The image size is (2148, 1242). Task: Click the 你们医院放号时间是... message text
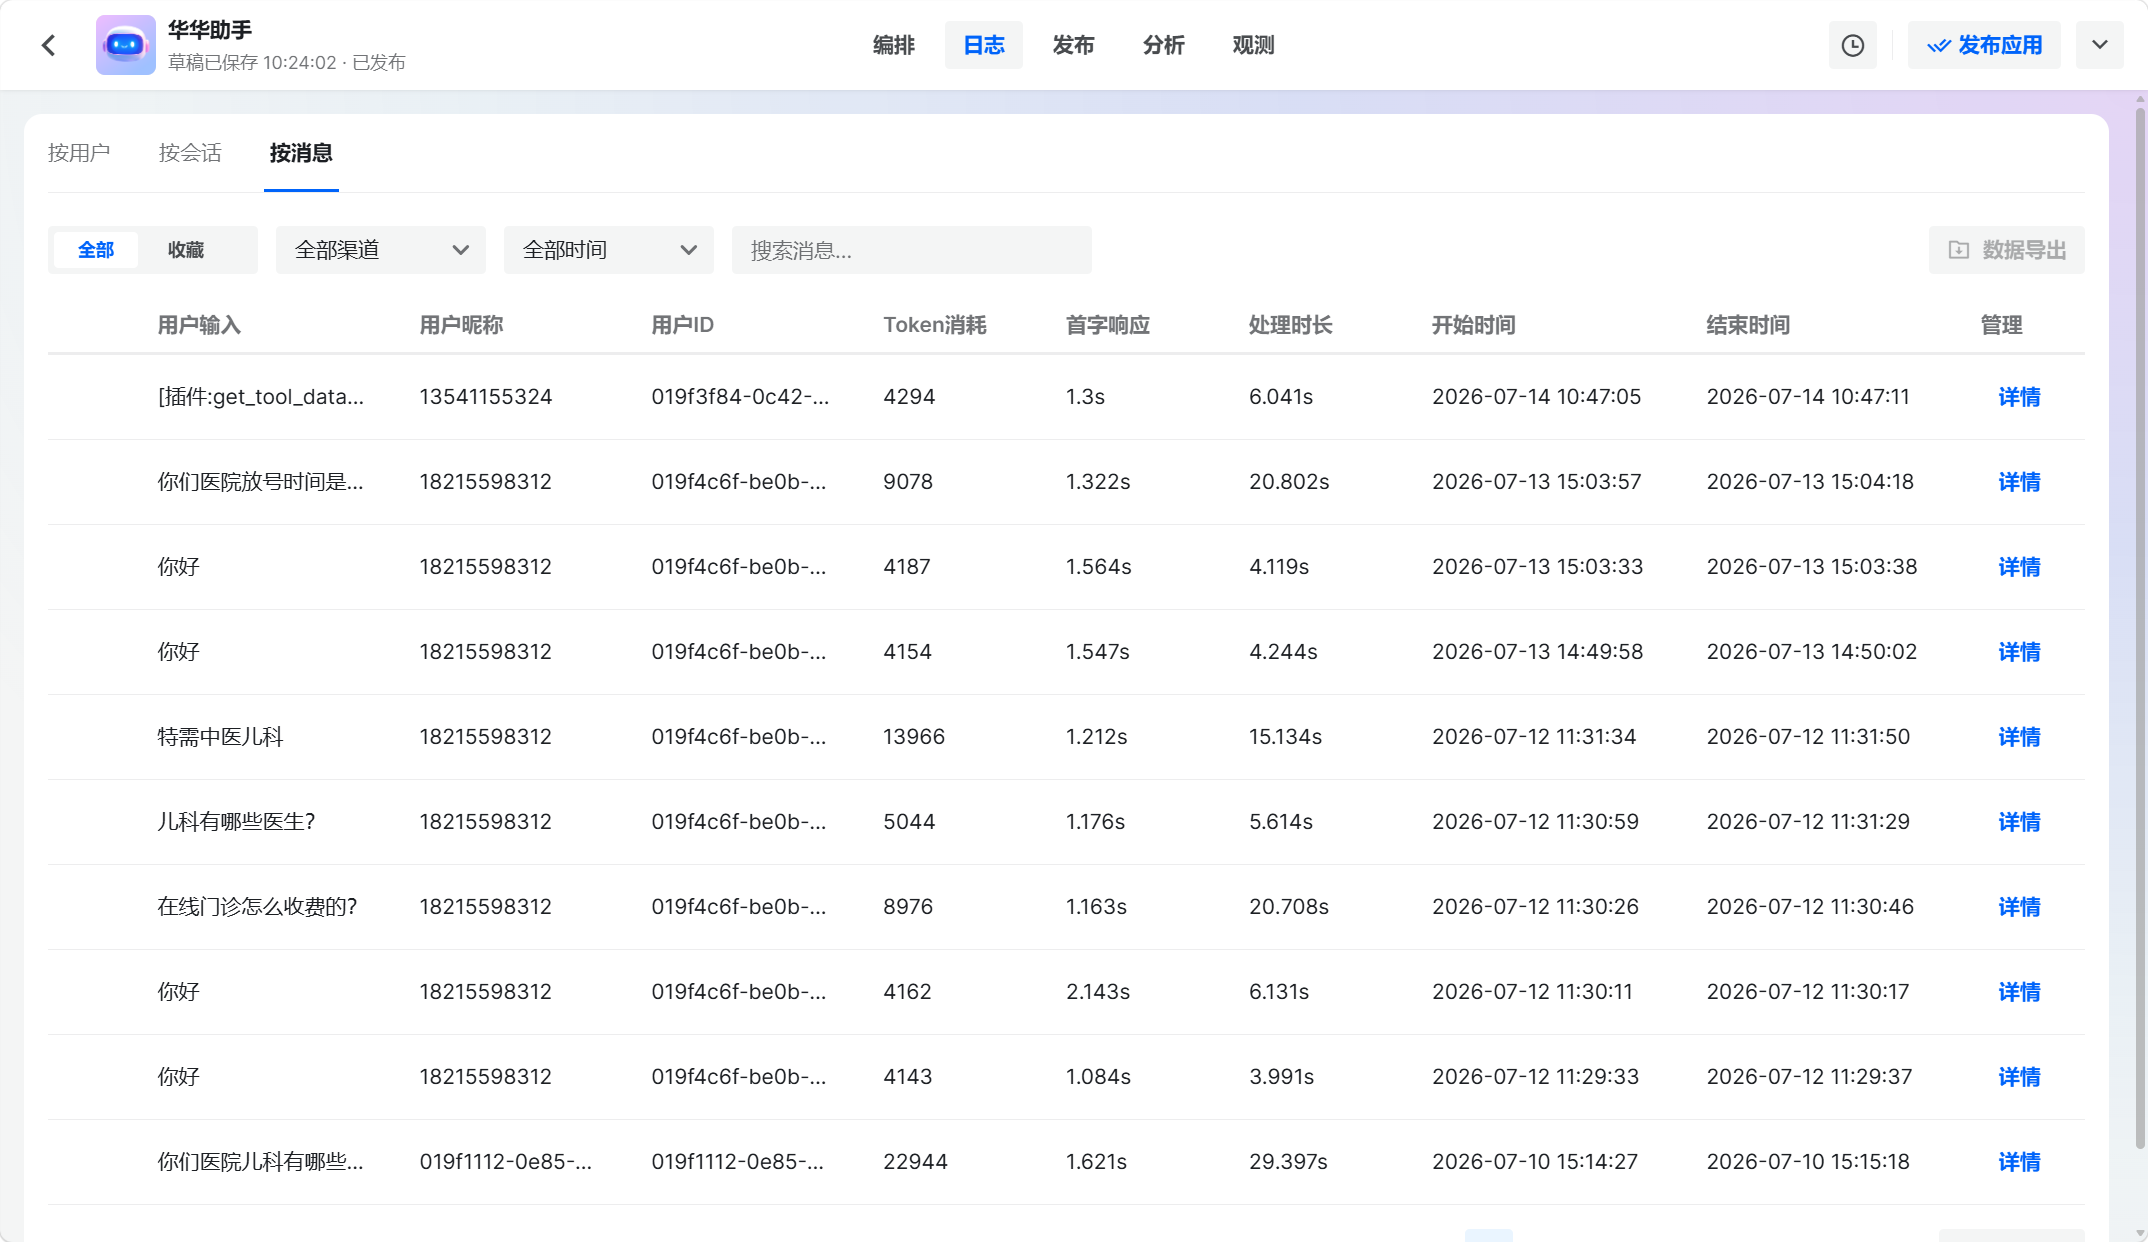click(261, 482)
